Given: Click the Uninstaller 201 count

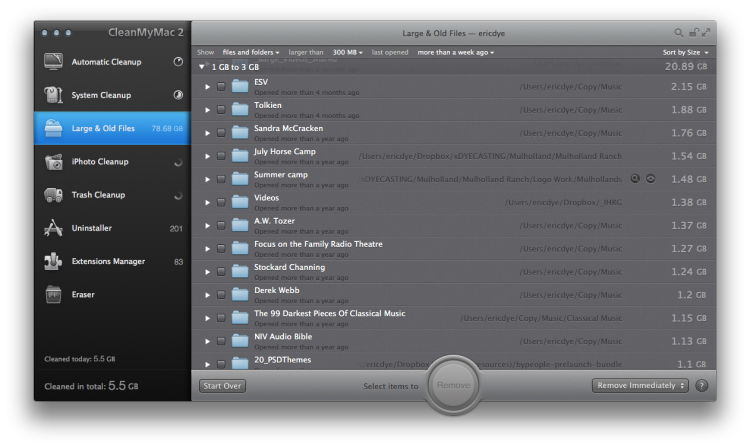Looking at the screenshot, I should (176, 229).
